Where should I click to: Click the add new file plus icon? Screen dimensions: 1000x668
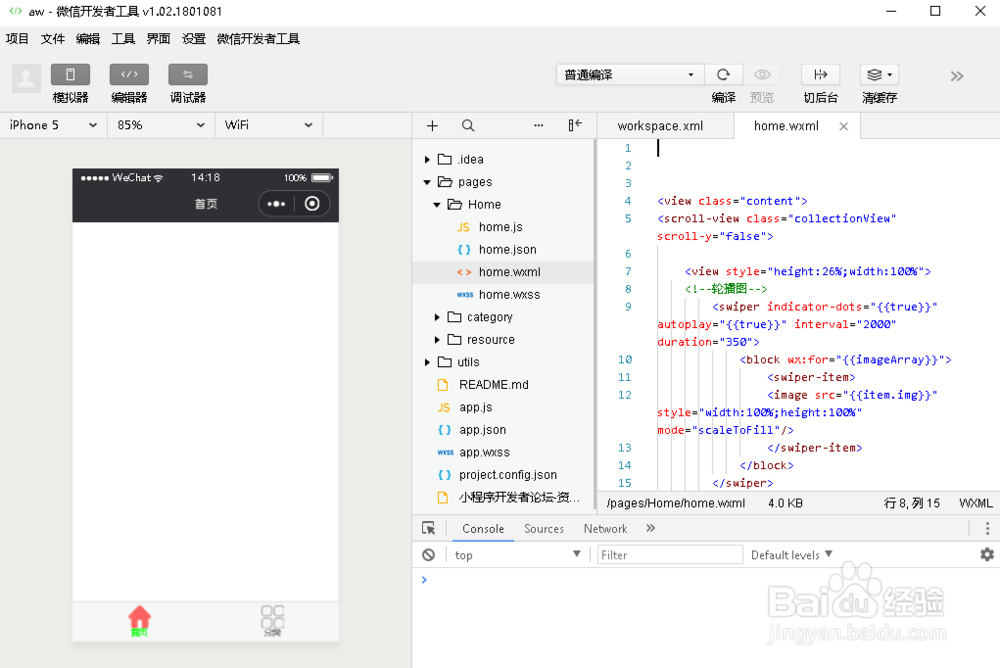(432, 126)
